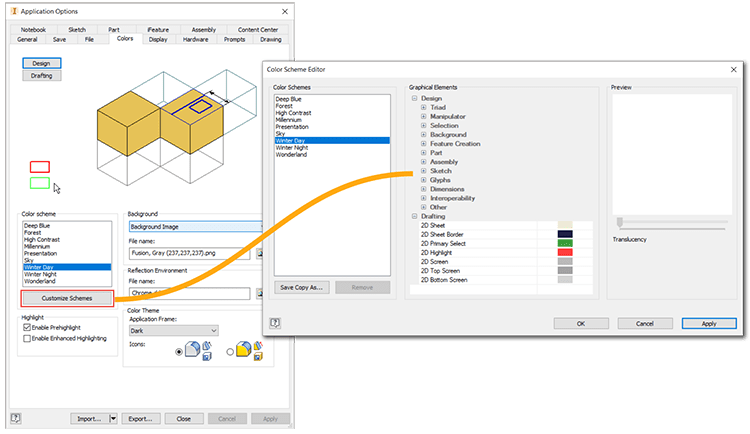The image size is (750, 434).
Task: Switch to the Sketch tab
Action: 77,30
